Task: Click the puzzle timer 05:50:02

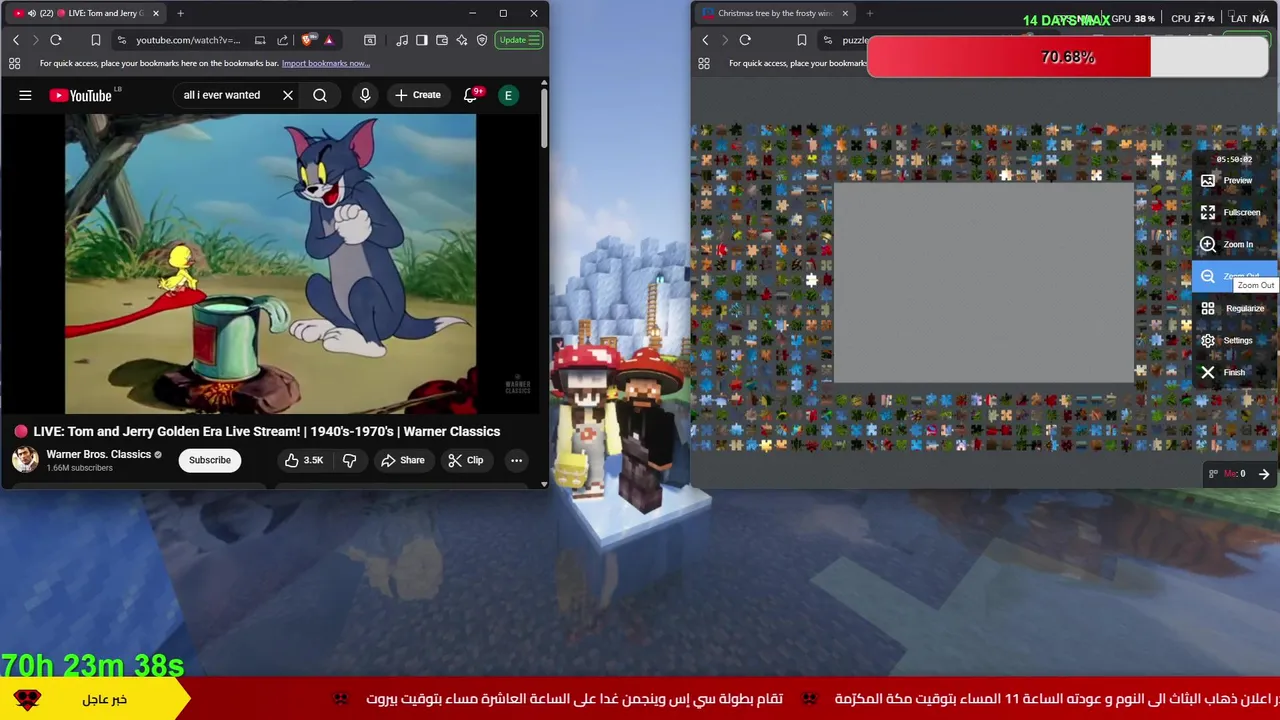Action: pyautogui.click(x=1234, y=159)
